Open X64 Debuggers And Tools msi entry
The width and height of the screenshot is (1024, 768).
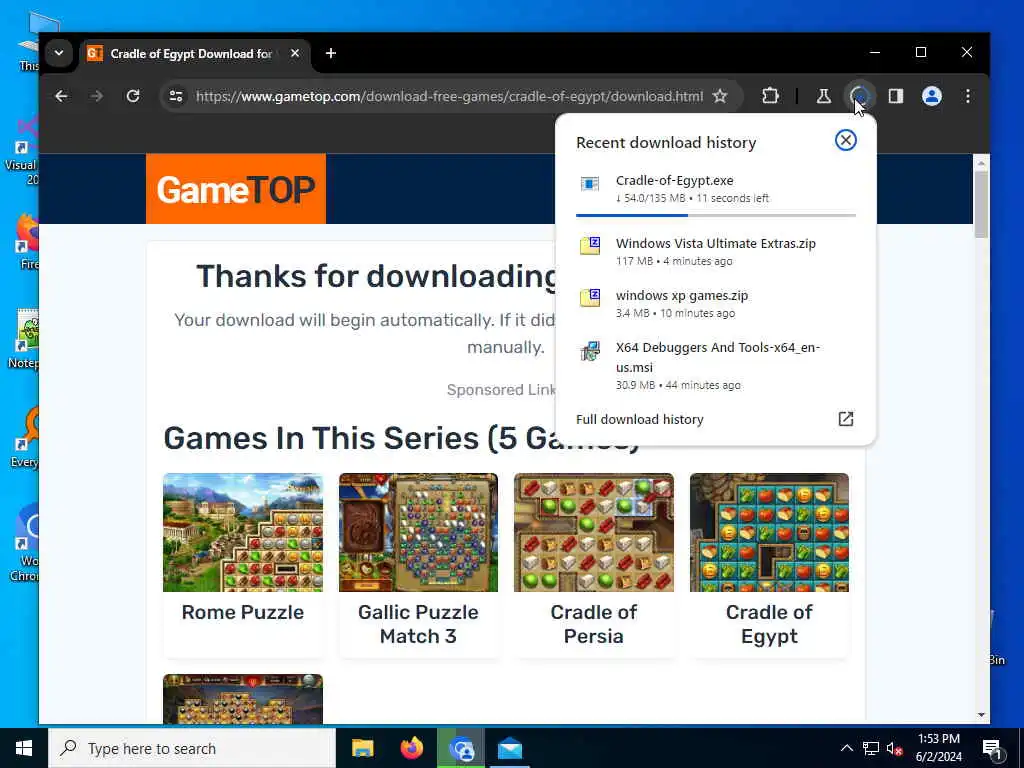coord(716,366)
